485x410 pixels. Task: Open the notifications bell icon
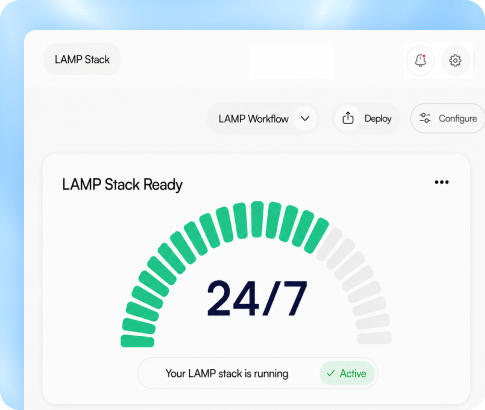click(x=420, y=60)
